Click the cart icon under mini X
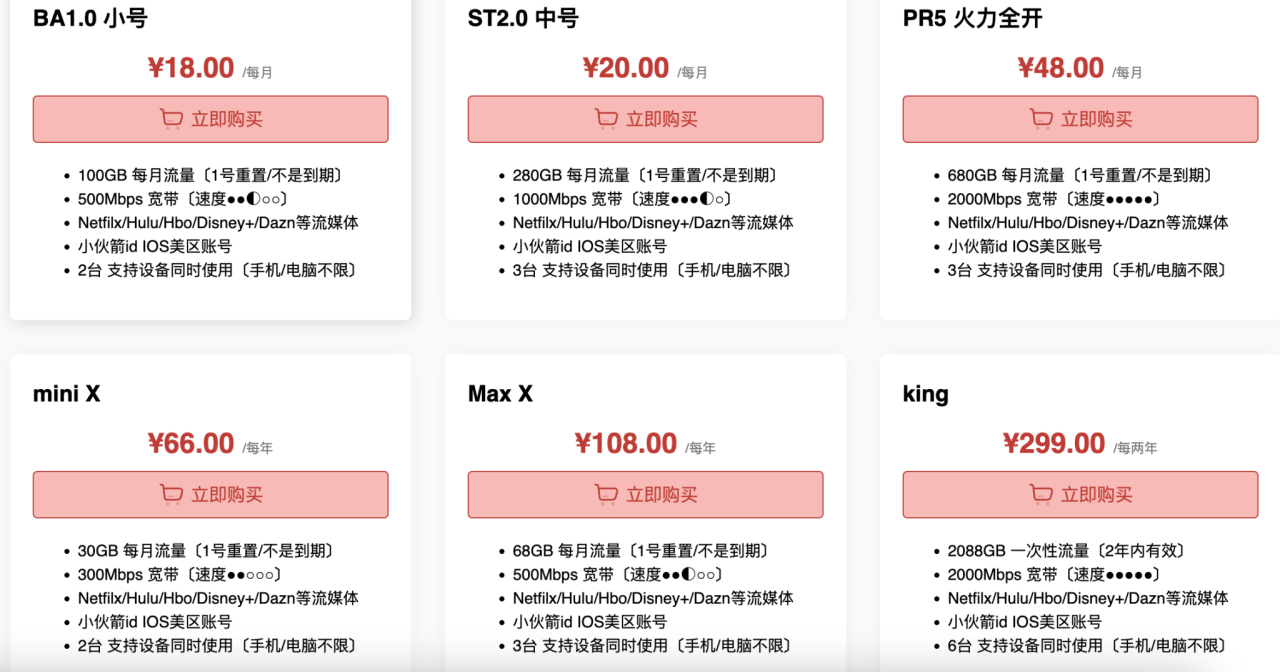Screen dimensions: 1280x672 tap(171, 494)
